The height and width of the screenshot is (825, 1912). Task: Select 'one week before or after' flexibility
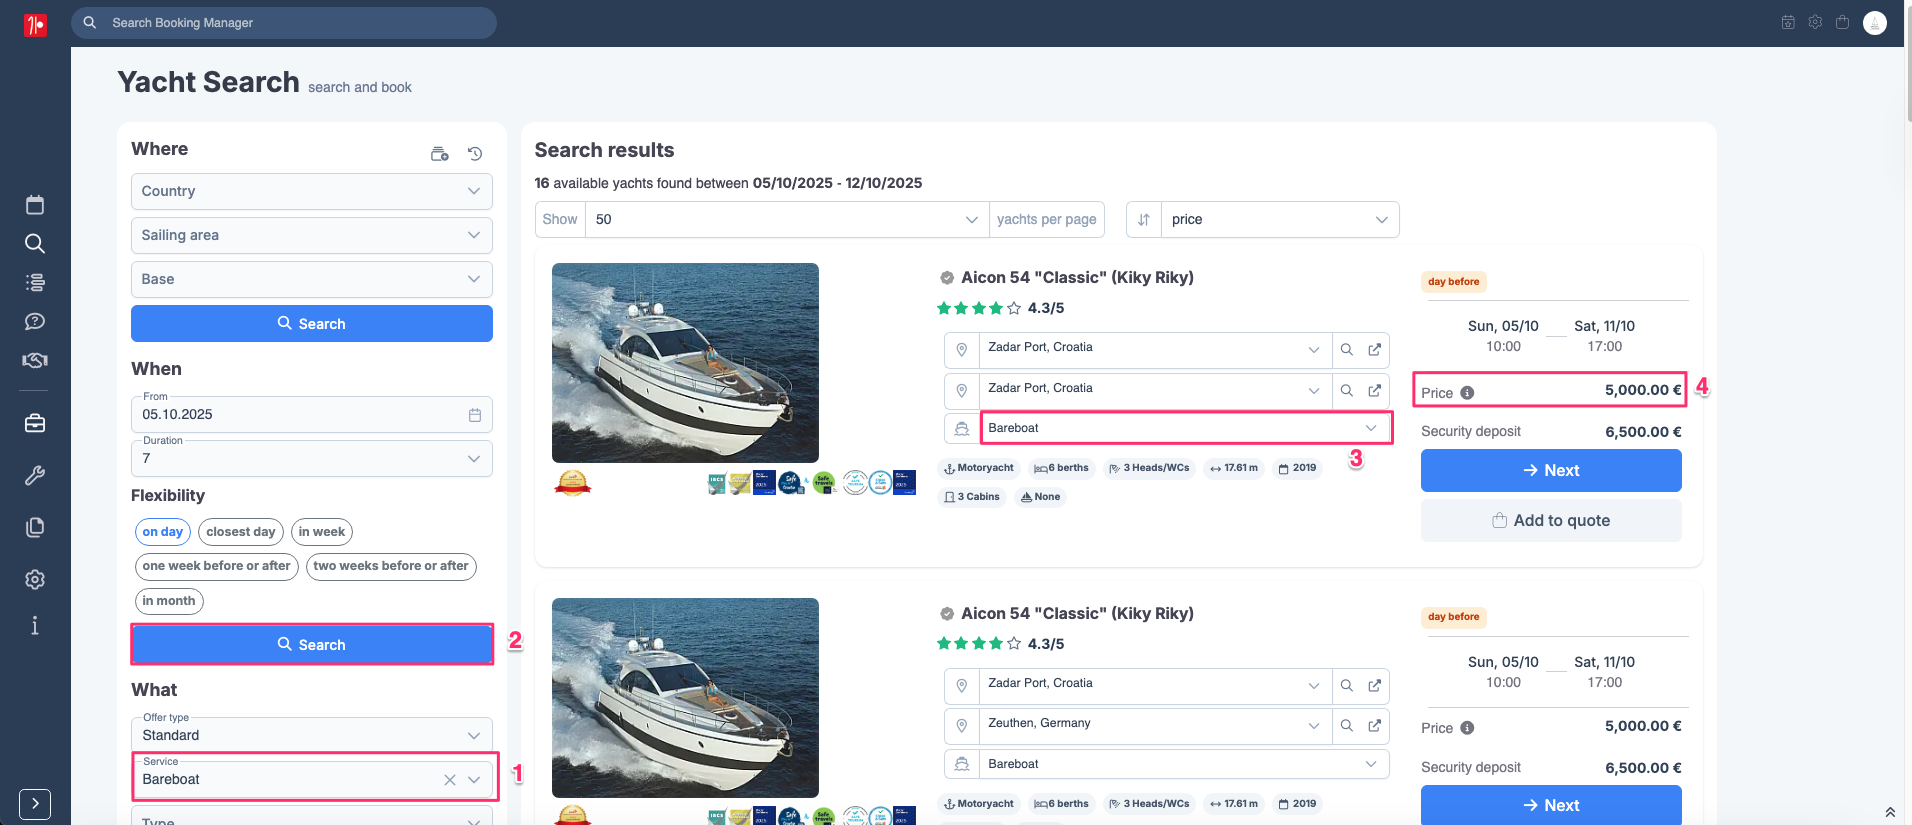click(217, 566)
